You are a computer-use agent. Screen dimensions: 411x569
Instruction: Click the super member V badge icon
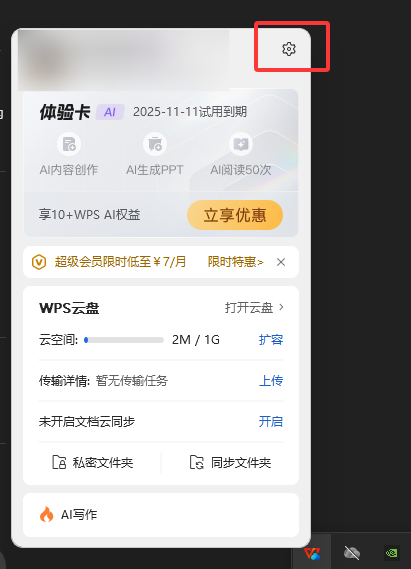[x=39, y=262]
